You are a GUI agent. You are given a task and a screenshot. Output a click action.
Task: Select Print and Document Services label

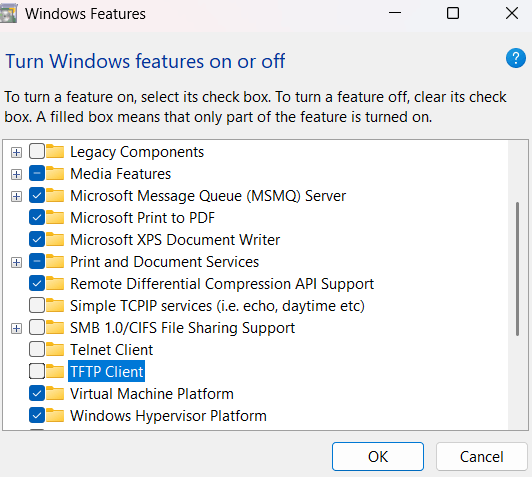coord(165,262)
